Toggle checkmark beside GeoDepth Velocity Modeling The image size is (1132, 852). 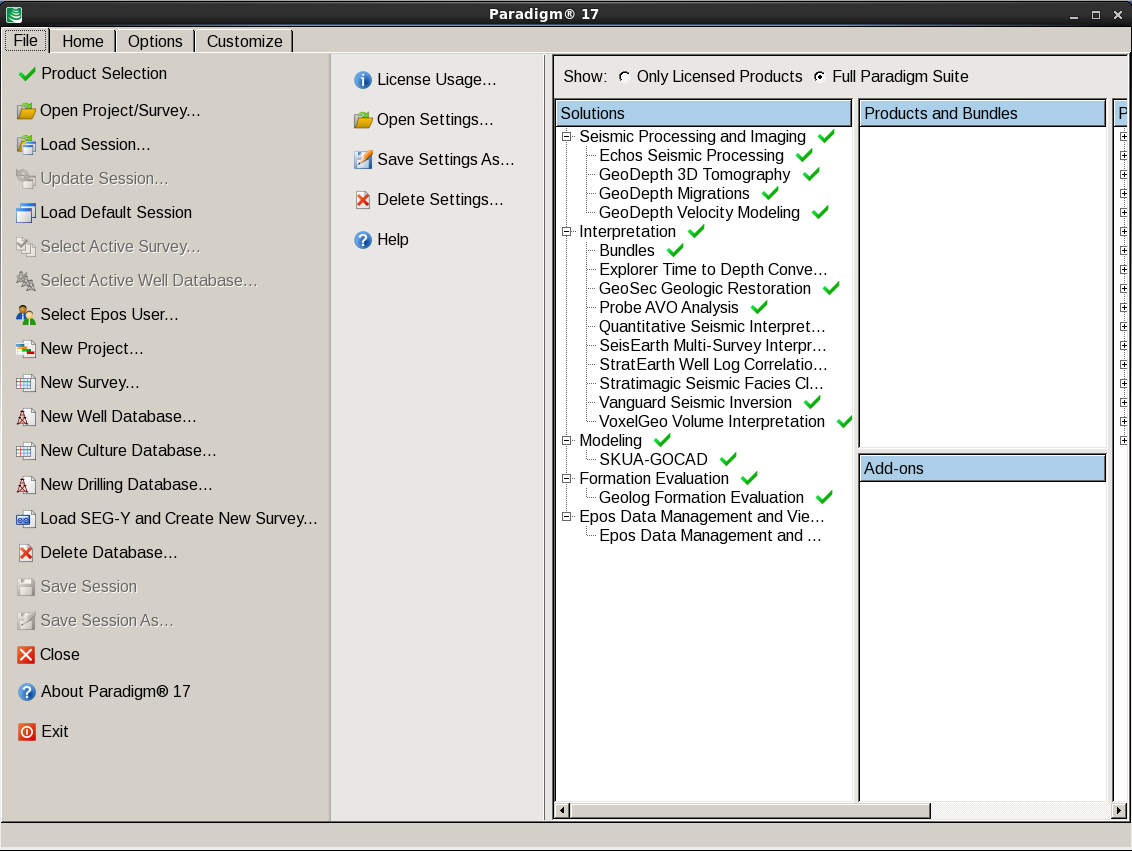820,212
